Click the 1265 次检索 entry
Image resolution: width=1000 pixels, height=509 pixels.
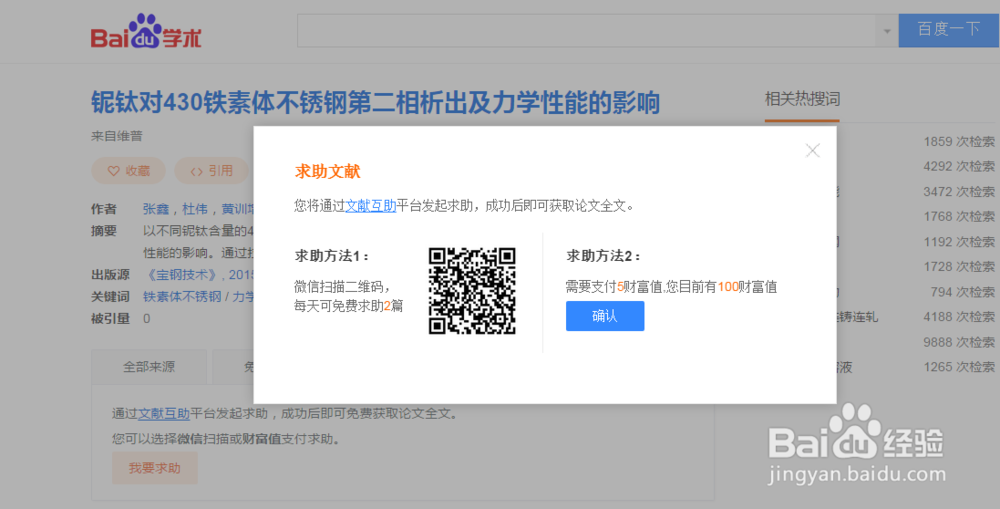click(959, 367)
